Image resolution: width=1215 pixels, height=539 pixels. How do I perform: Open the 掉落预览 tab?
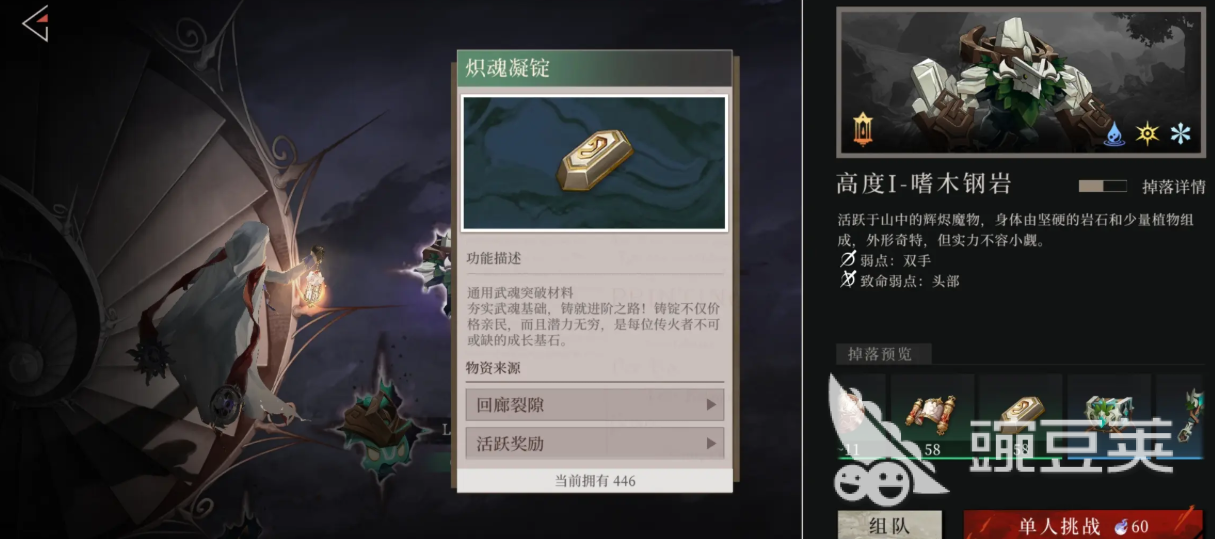(x=883, y=353)
